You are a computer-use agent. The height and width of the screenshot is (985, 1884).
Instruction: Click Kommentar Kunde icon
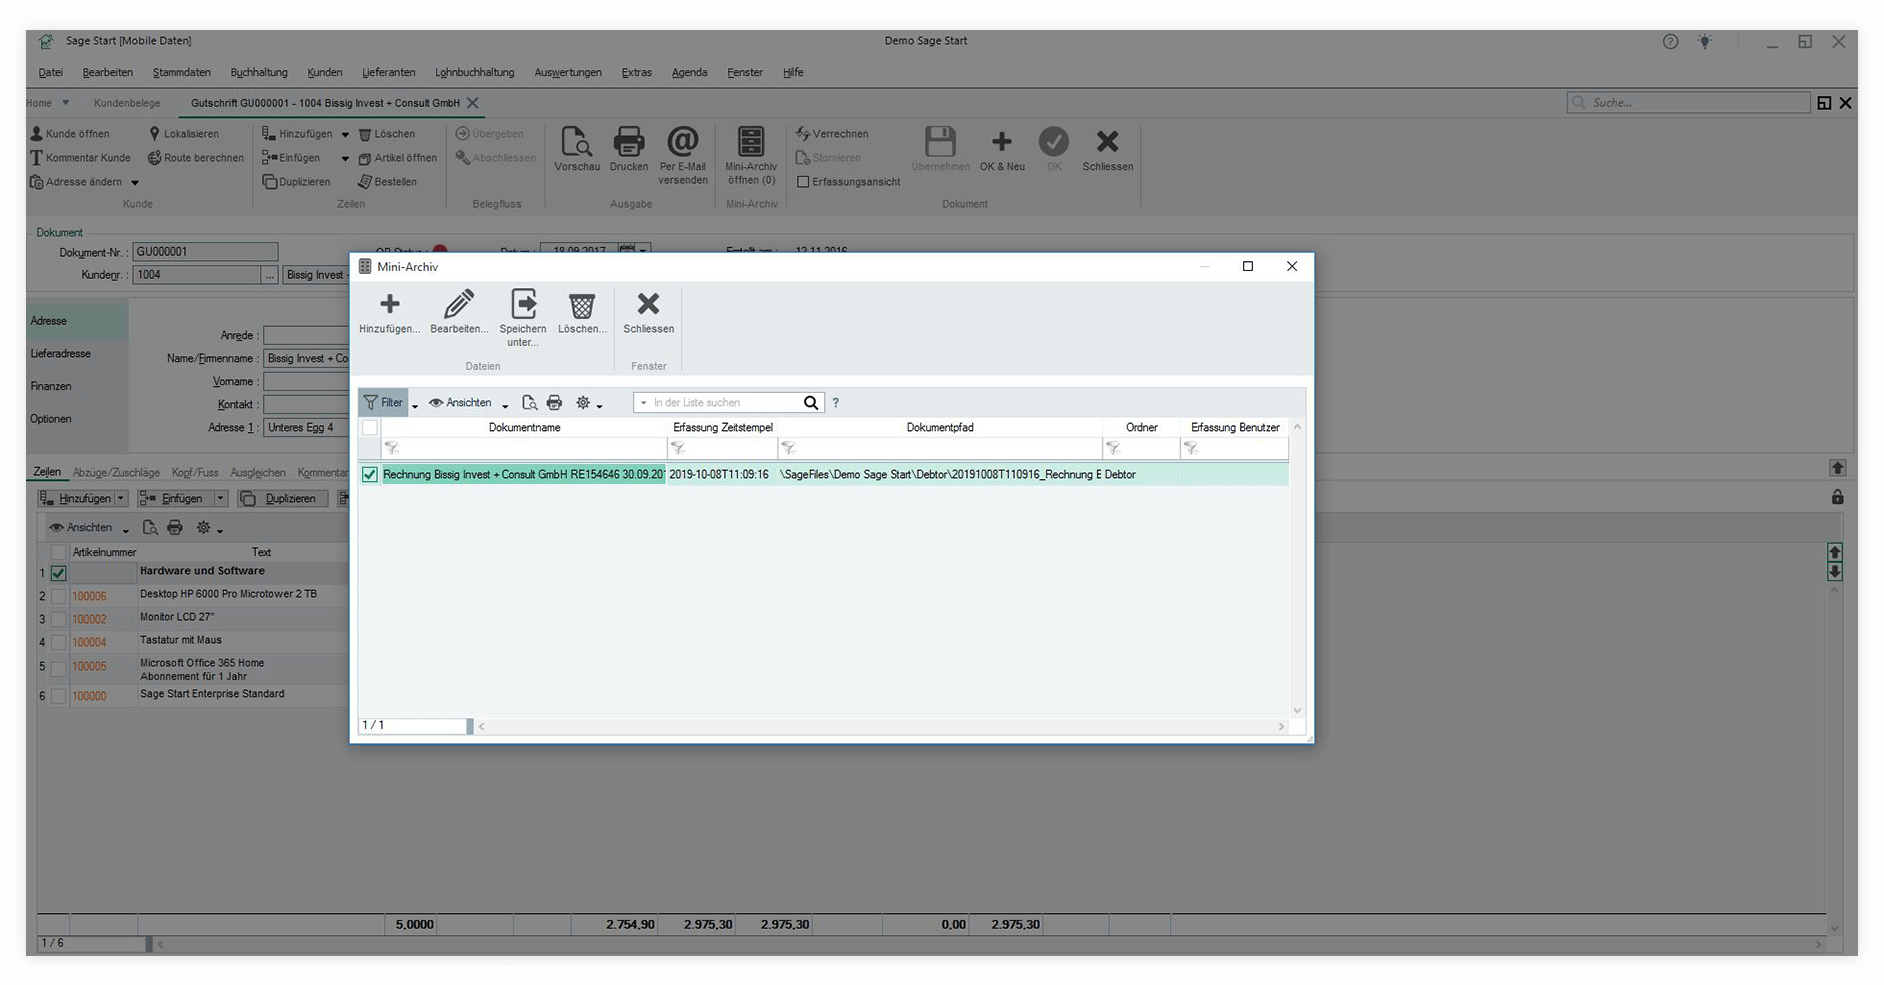click(37, 158)
